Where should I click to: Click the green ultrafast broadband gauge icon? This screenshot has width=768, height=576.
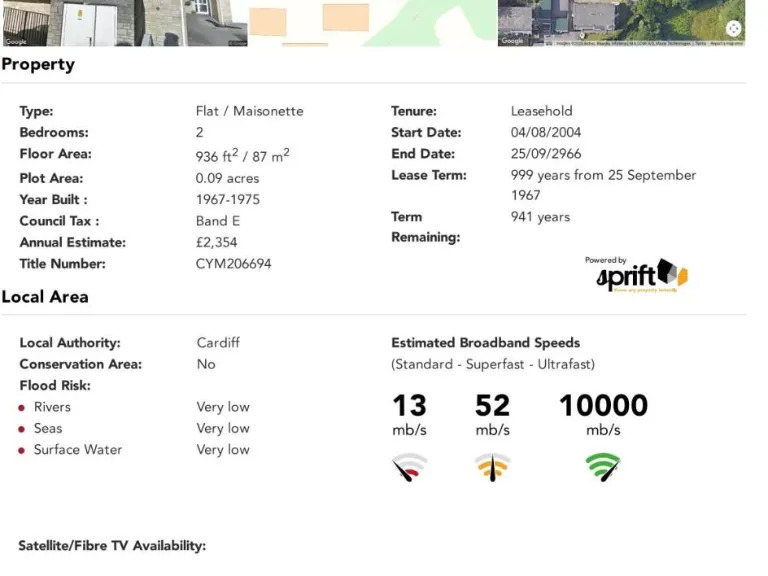[602, 467]
